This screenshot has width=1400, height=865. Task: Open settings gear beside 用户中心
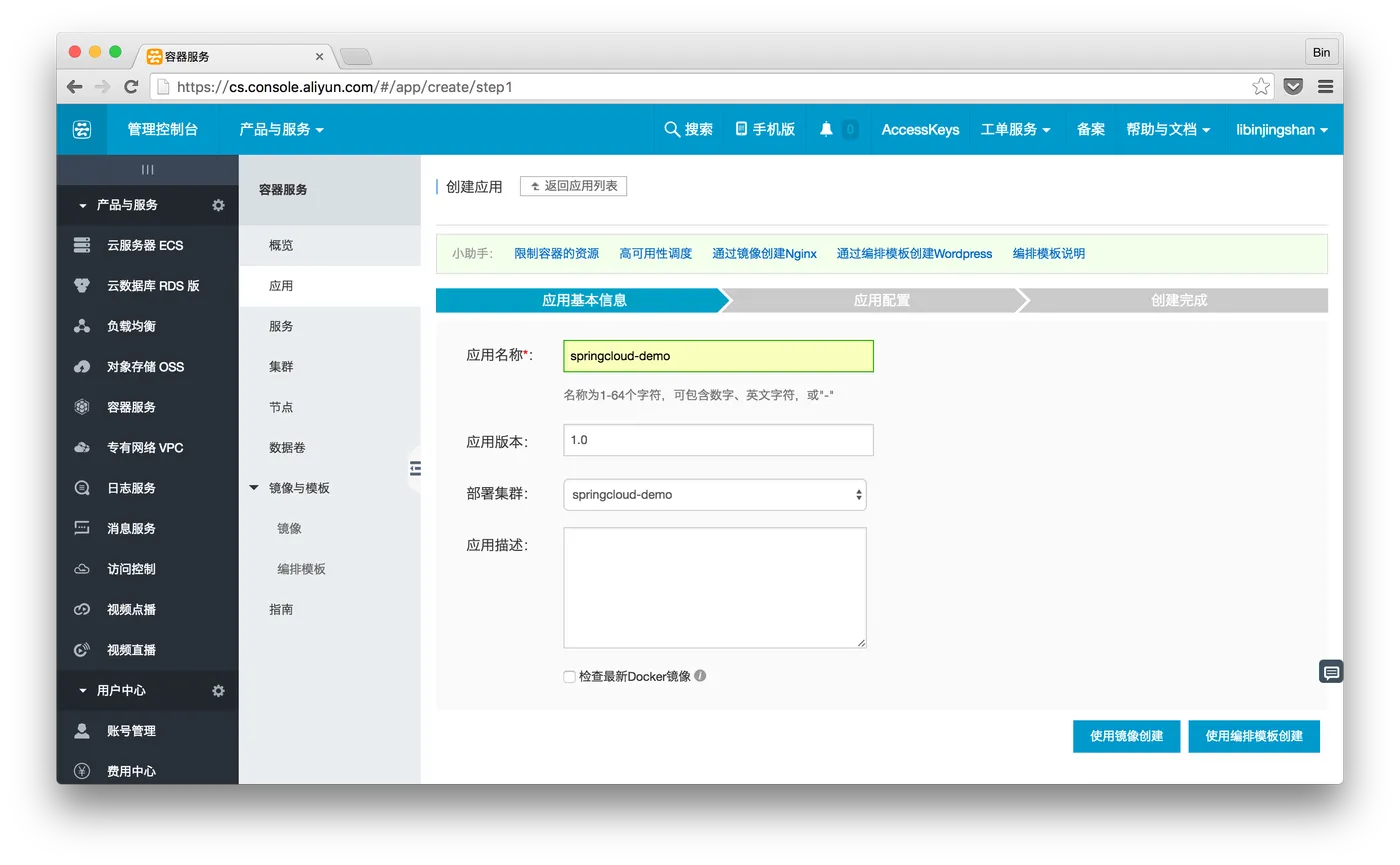[x=218, y=691]
